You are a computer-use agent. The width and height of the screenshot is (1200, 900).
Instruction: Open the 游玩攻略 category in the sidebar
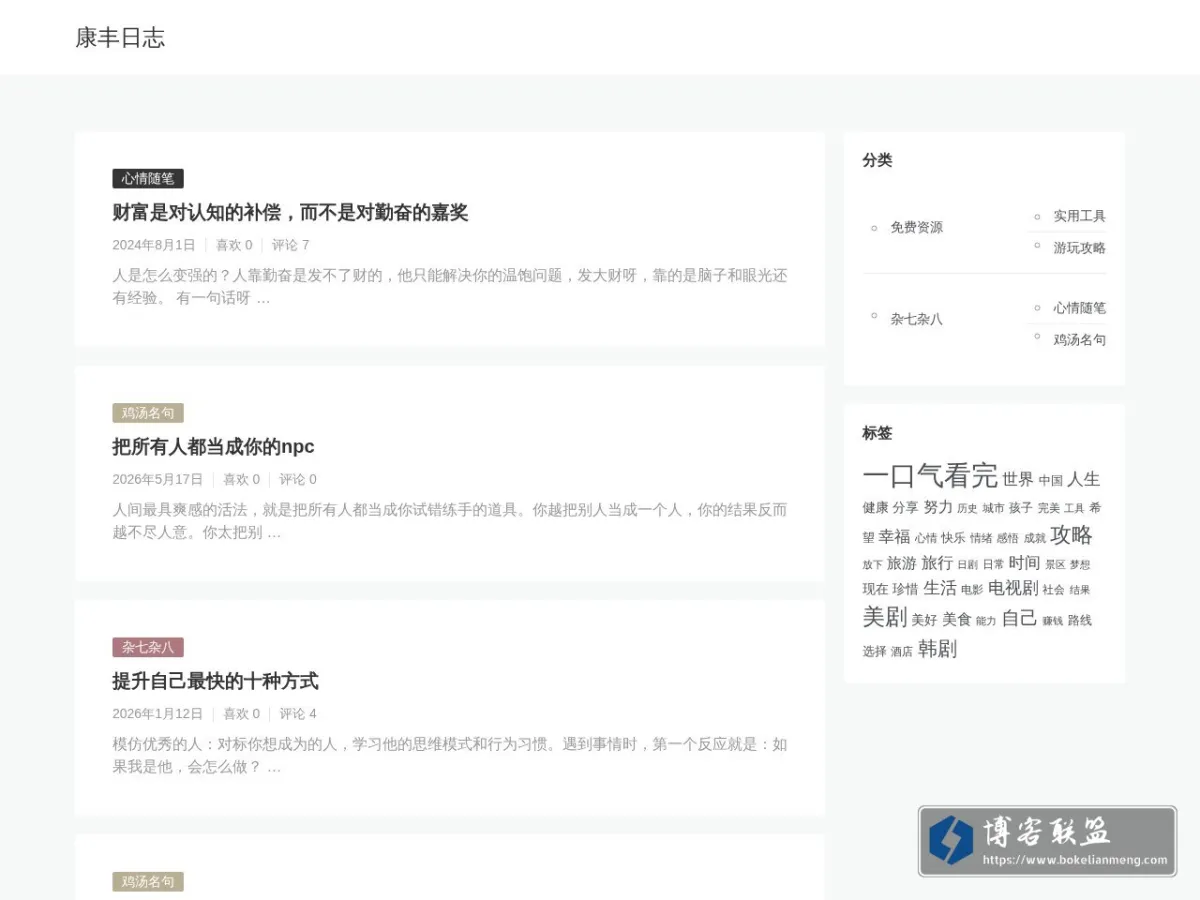[x=1080, y=248]
